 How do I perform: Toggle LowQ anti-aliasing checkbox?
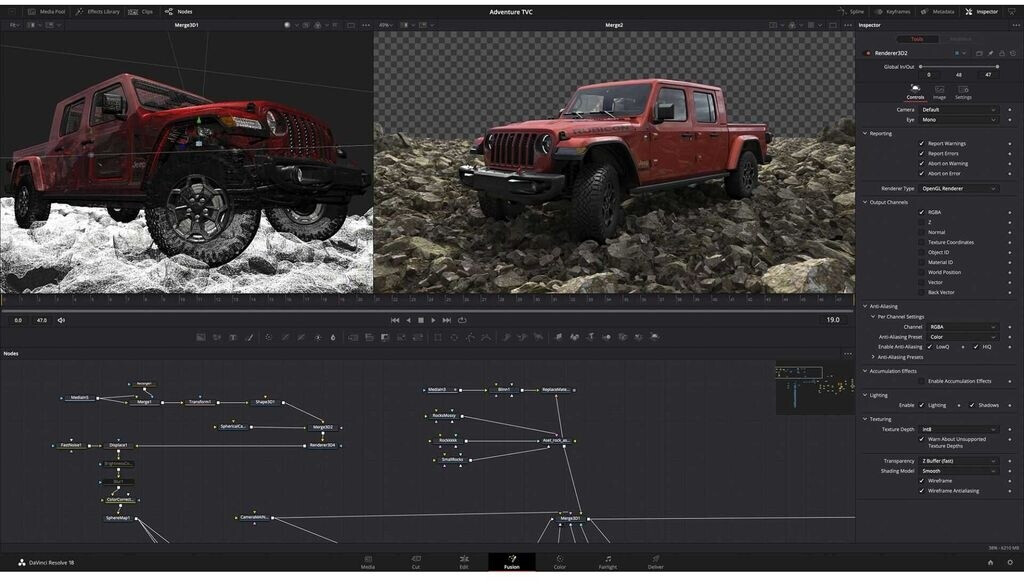(x=929, y=347)
